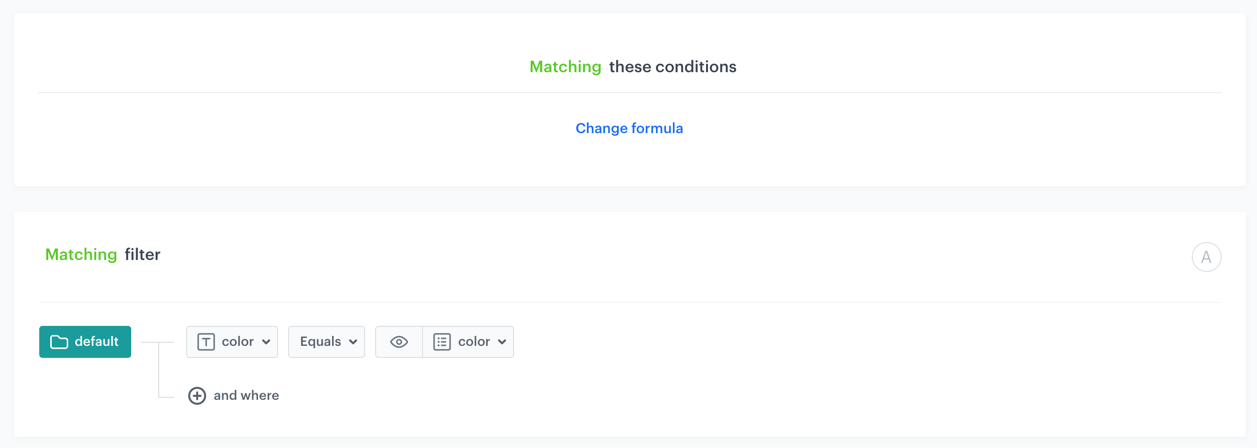Toggle green Matching above these conditions
1257x448 pixels.
point(565,67)
